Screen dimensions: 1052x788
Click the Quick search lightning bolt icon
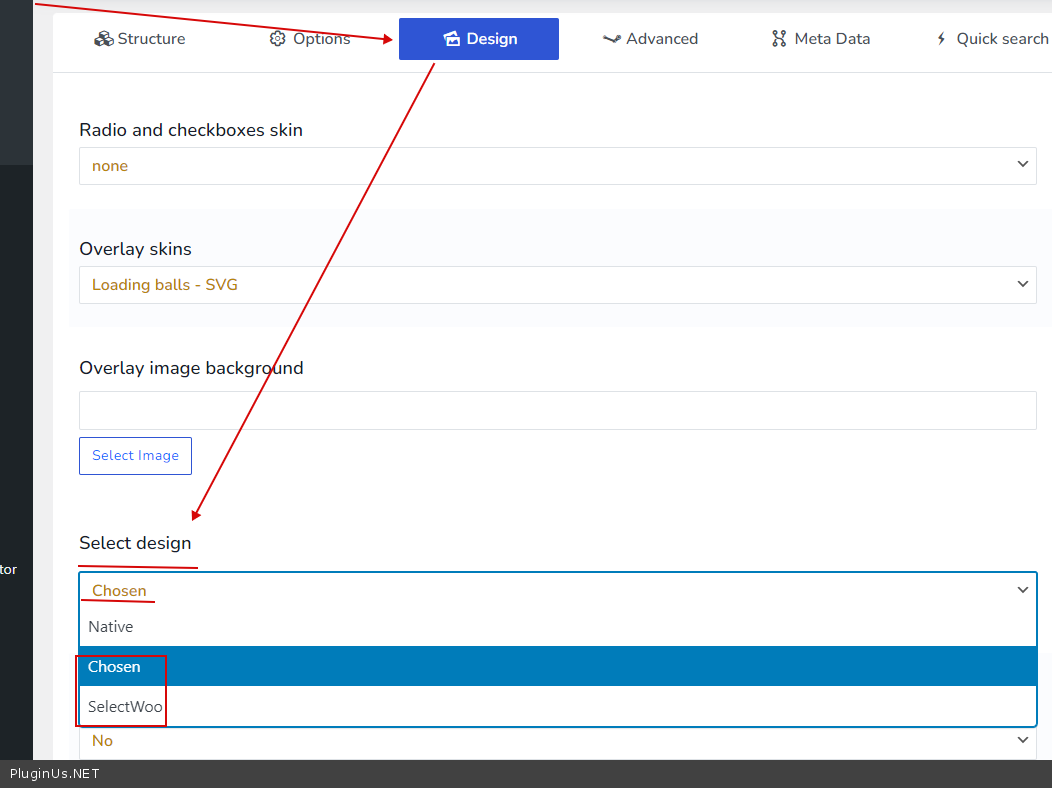coord(941,39)
